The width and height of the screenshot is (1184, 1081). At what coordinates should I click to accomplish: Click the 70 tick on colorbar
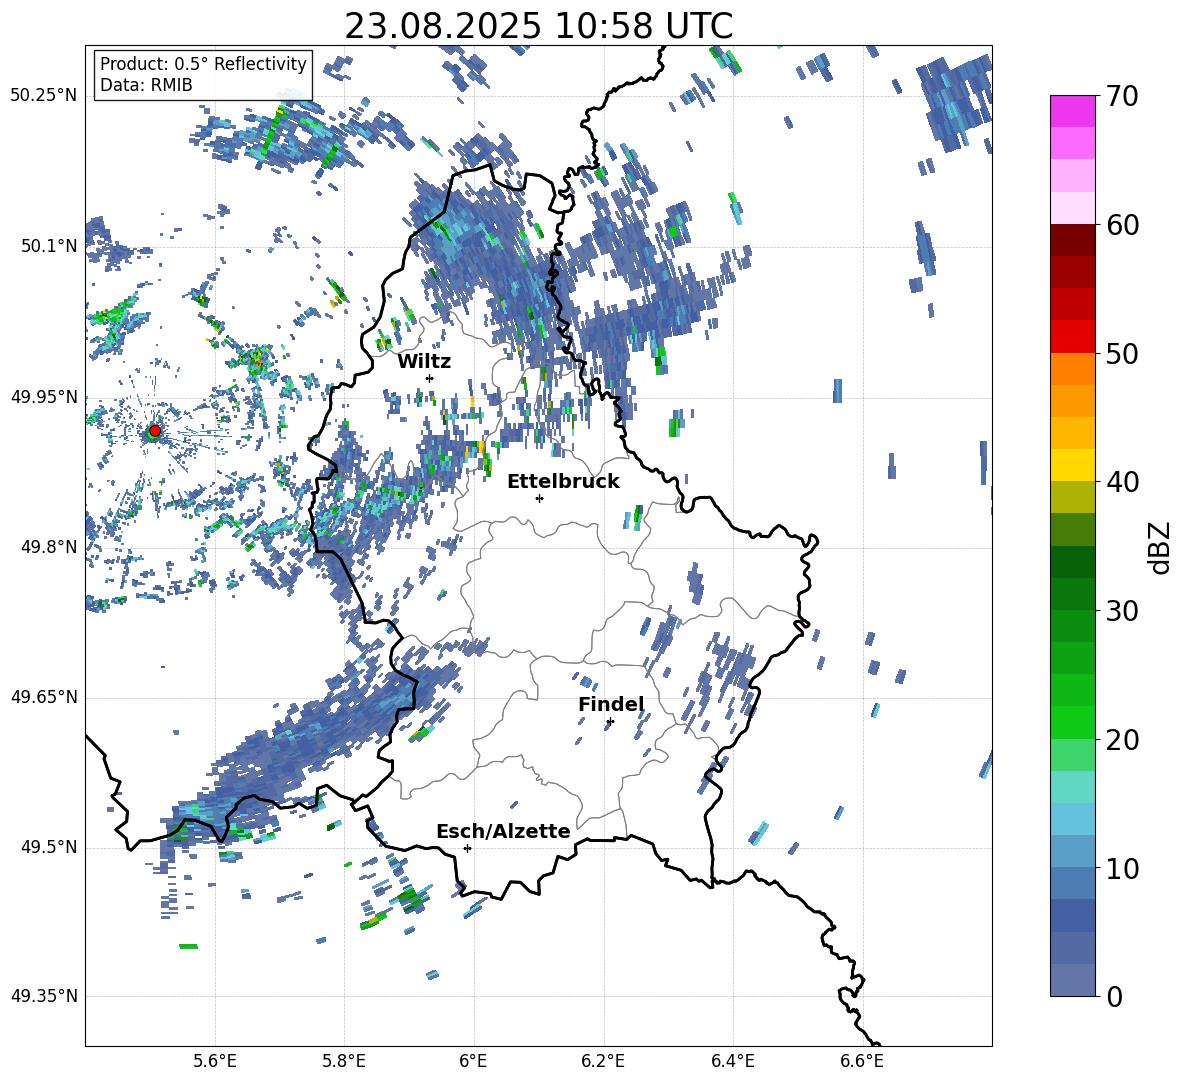pos(1121,96)
